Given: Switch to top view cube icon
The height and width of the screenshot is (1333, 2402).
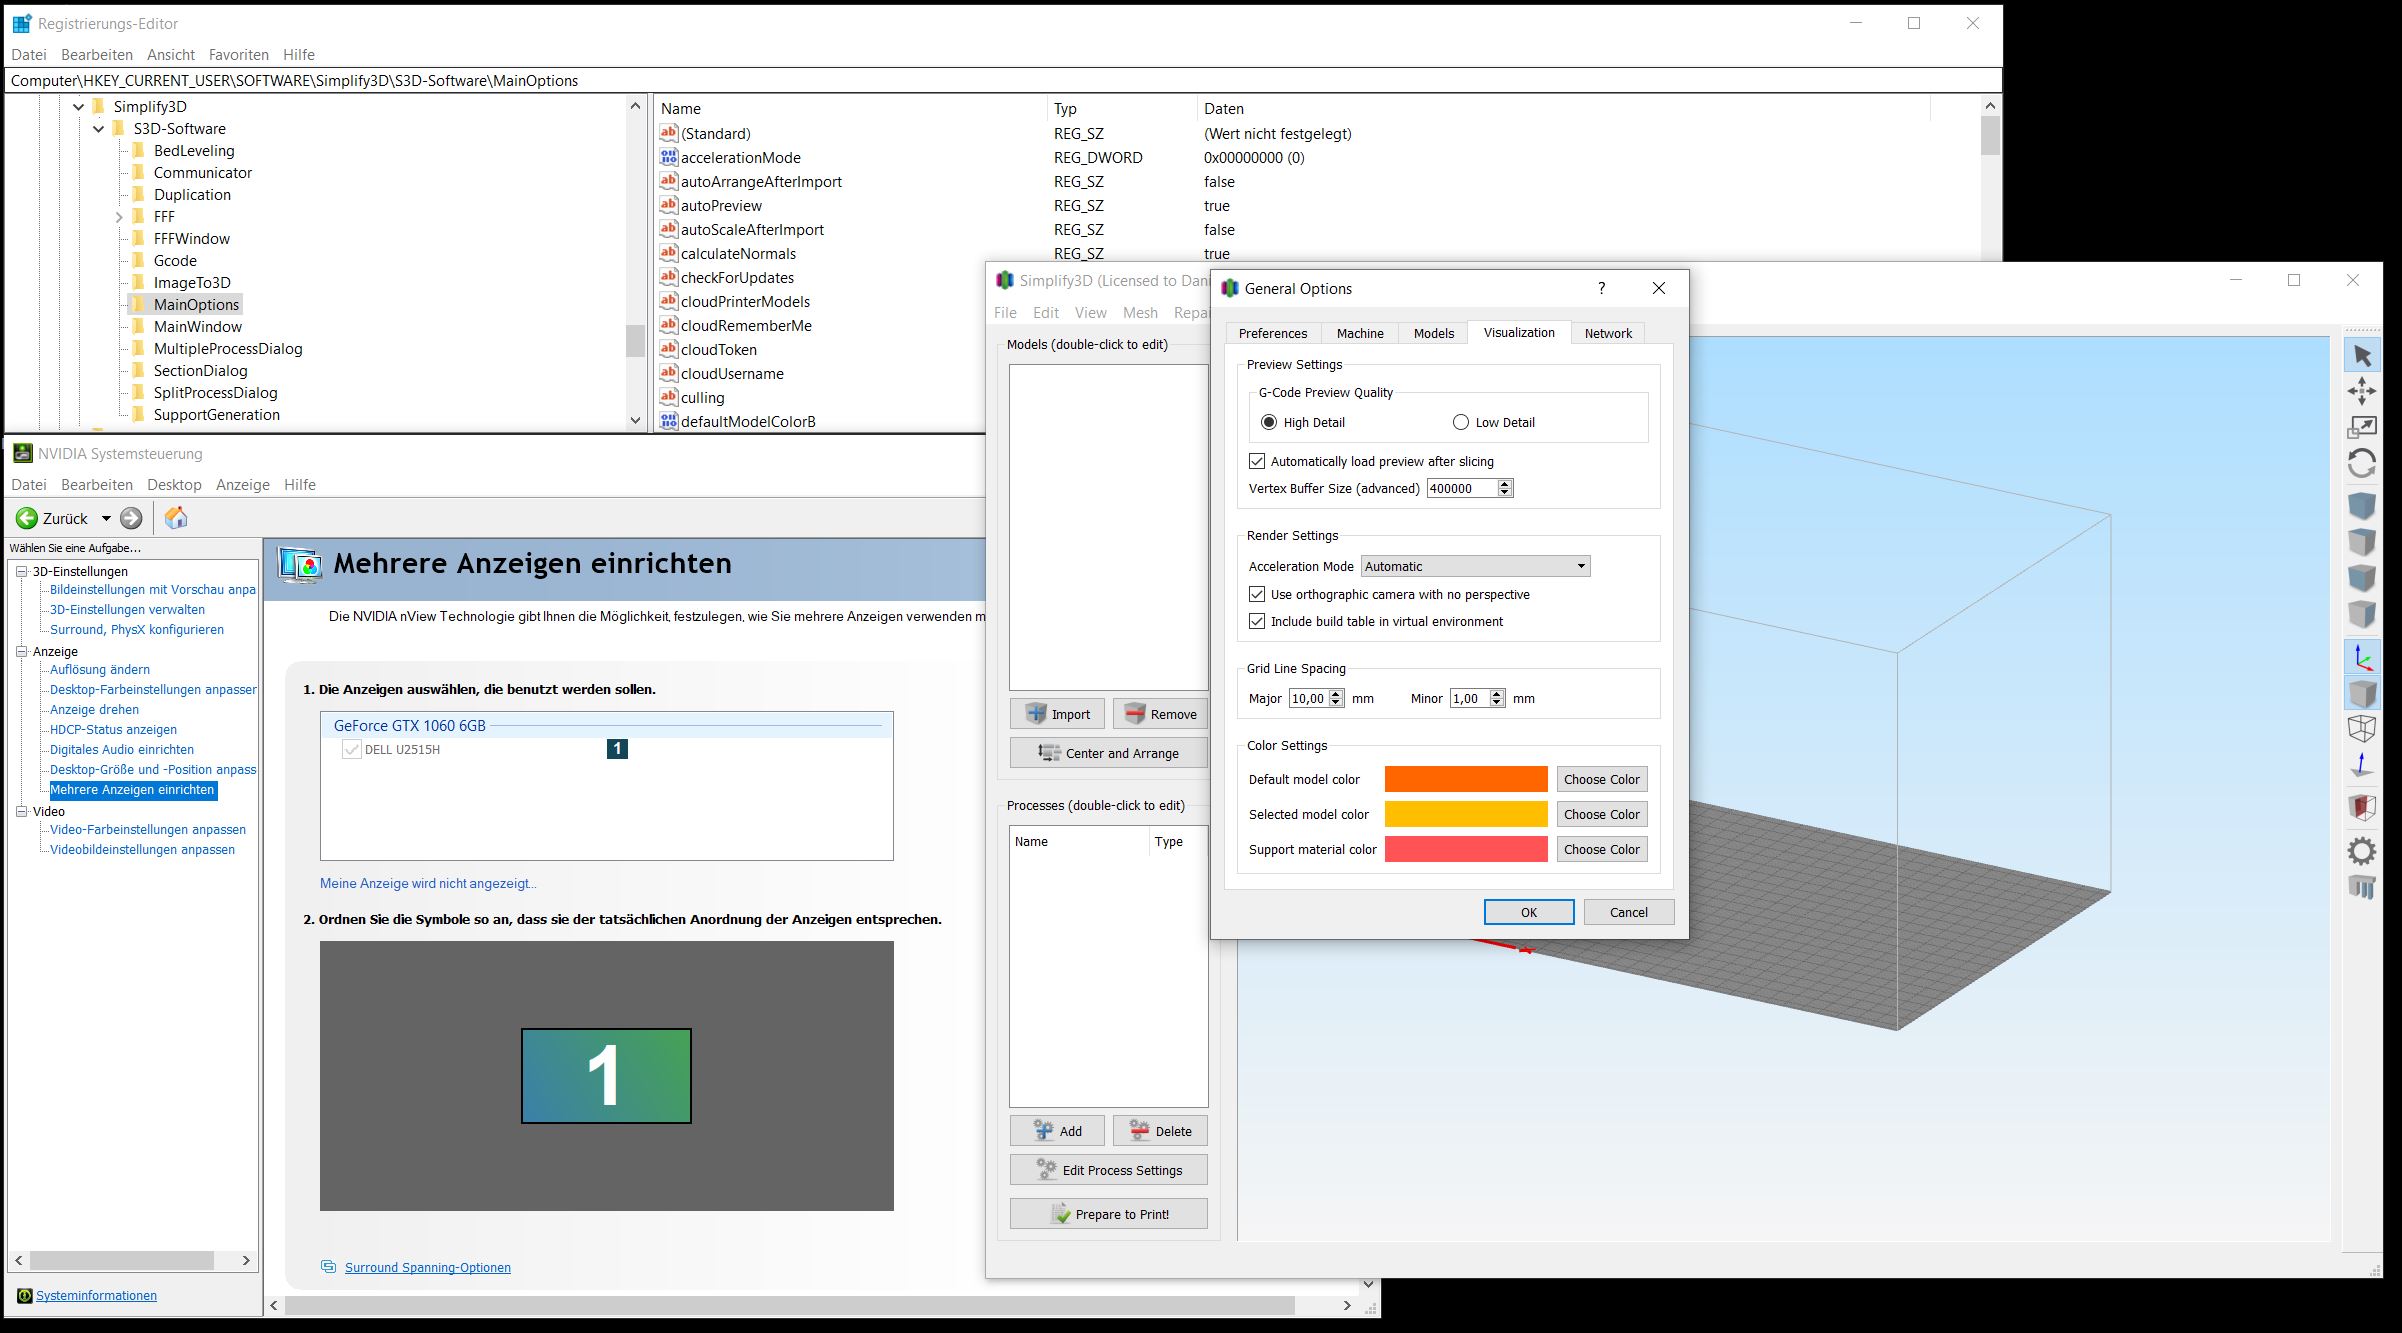Looking at the screenshot, I should pyautogui.click(x=2362, y=542).
